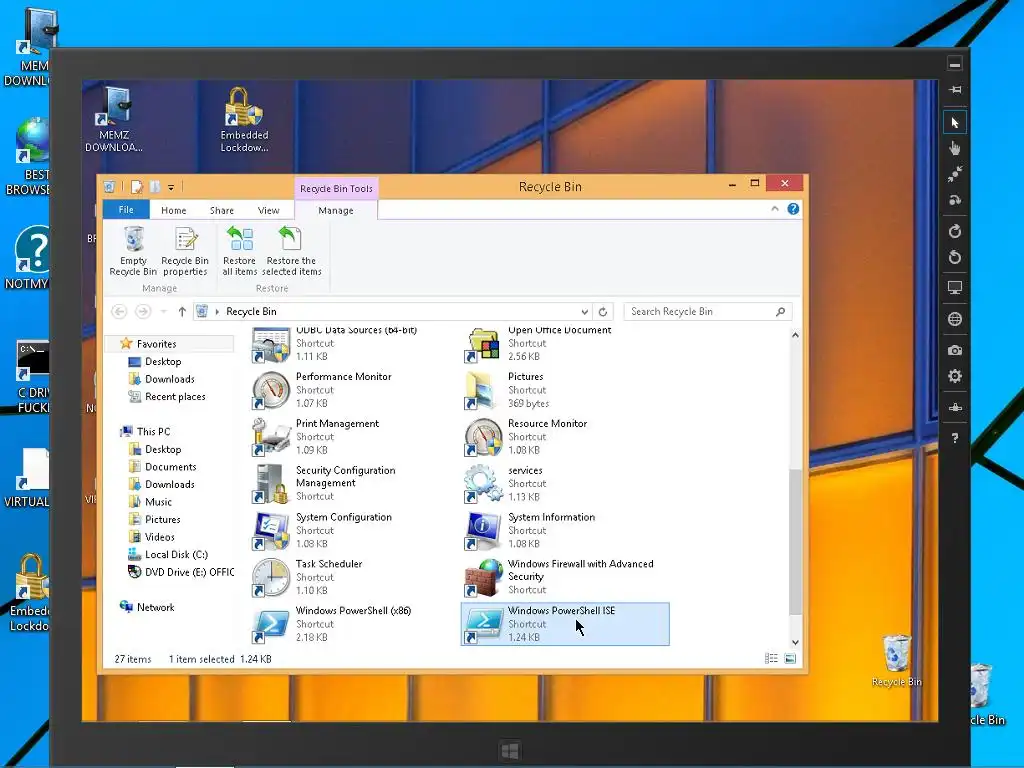Go up one level with the Up arrow

pyautogui.click(x=182, y=312)
